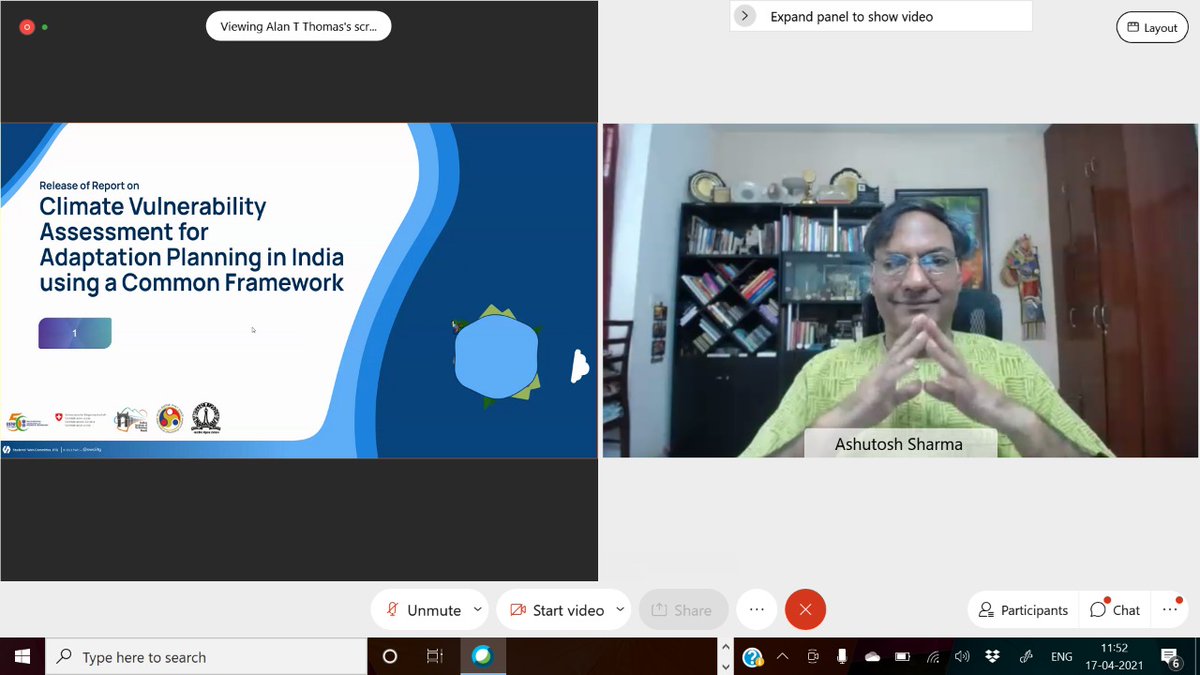Click the Get Help tray icon
Image resolution: width=1200 pixels, height=675 pixels.
click(753, 657)
